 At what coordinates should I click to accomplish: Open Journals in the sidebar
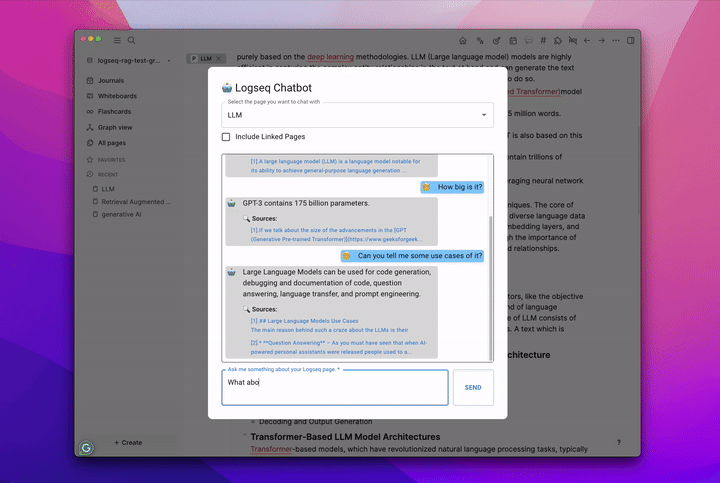point(111,80)
